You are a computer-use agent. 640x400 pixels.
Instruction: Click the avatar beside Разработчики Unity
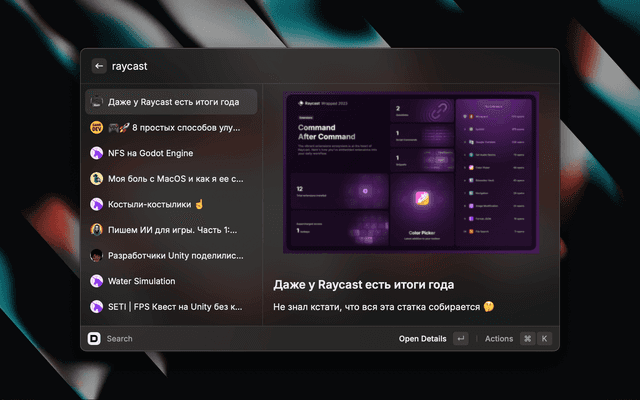click(x=96, y=256)
